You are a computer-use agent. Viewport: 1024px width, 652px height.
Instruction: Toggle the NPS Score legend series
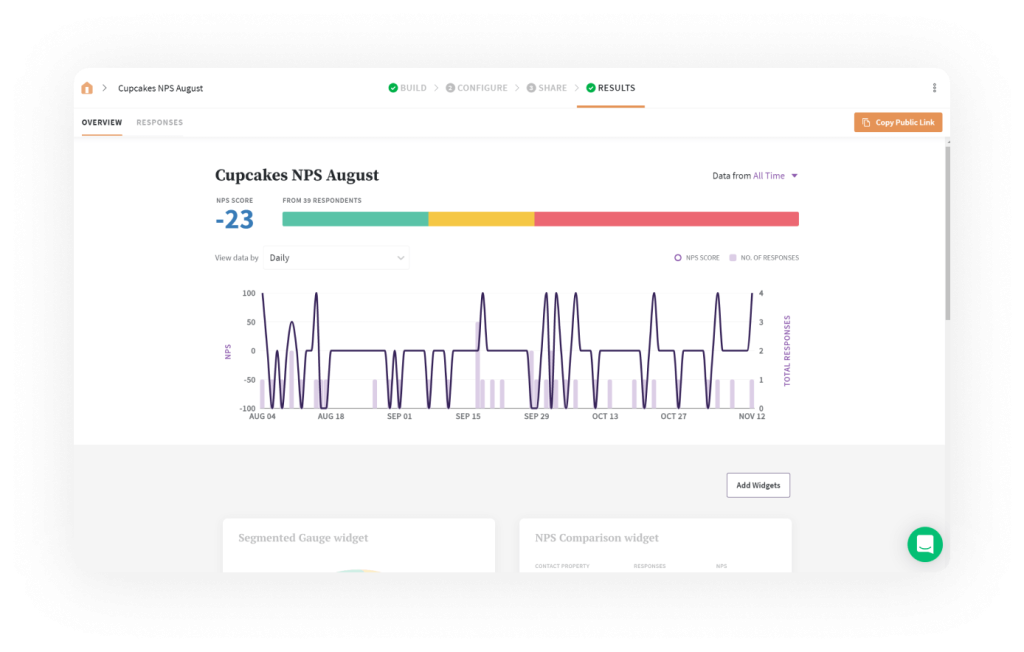click(x=697, y=258)
